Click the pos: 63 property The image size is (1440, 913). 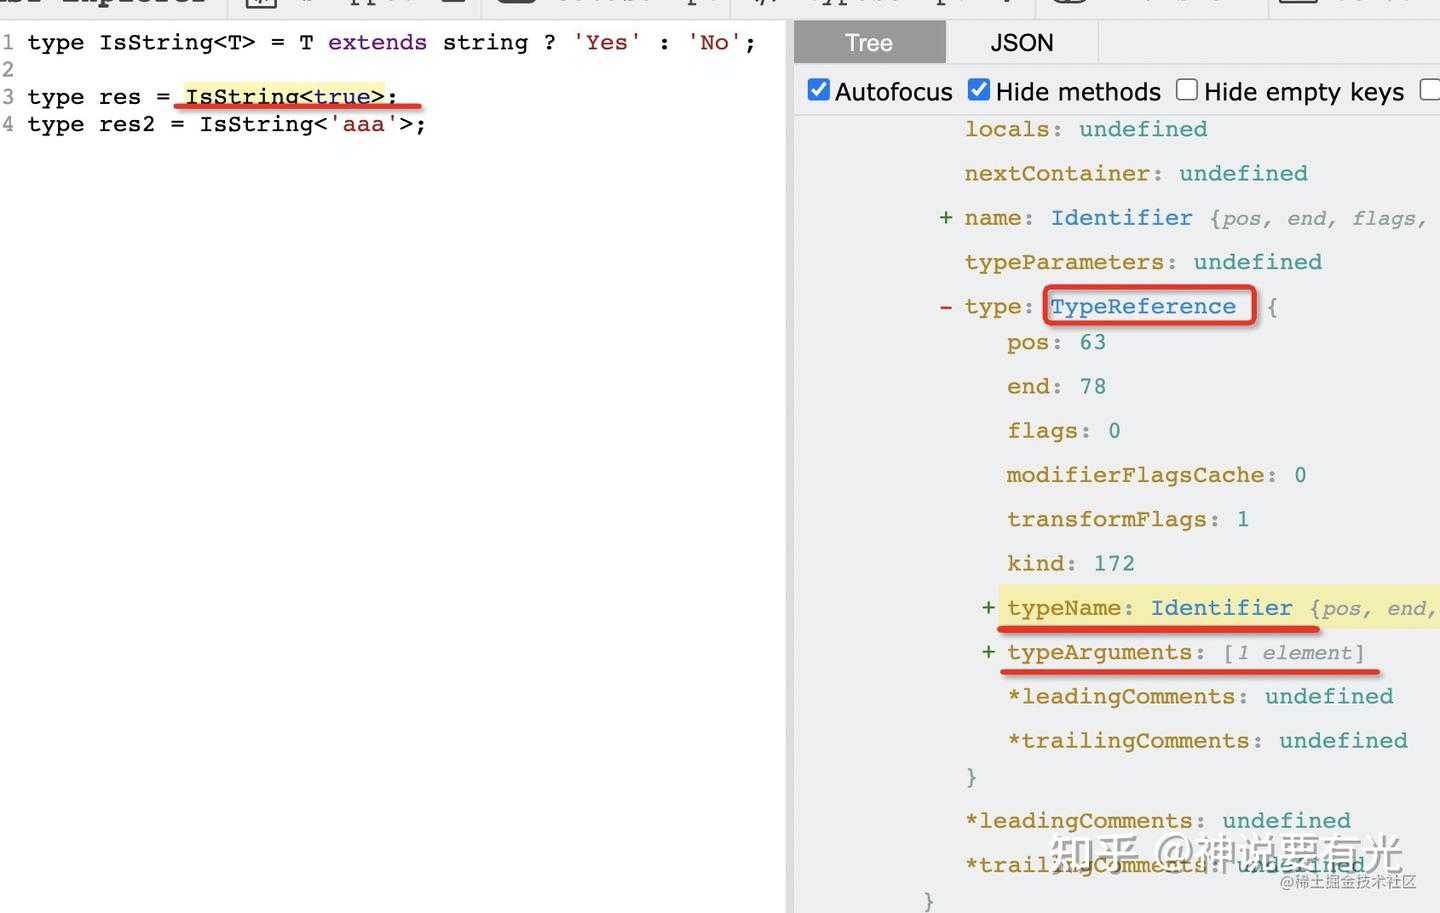click(1056, 342)
